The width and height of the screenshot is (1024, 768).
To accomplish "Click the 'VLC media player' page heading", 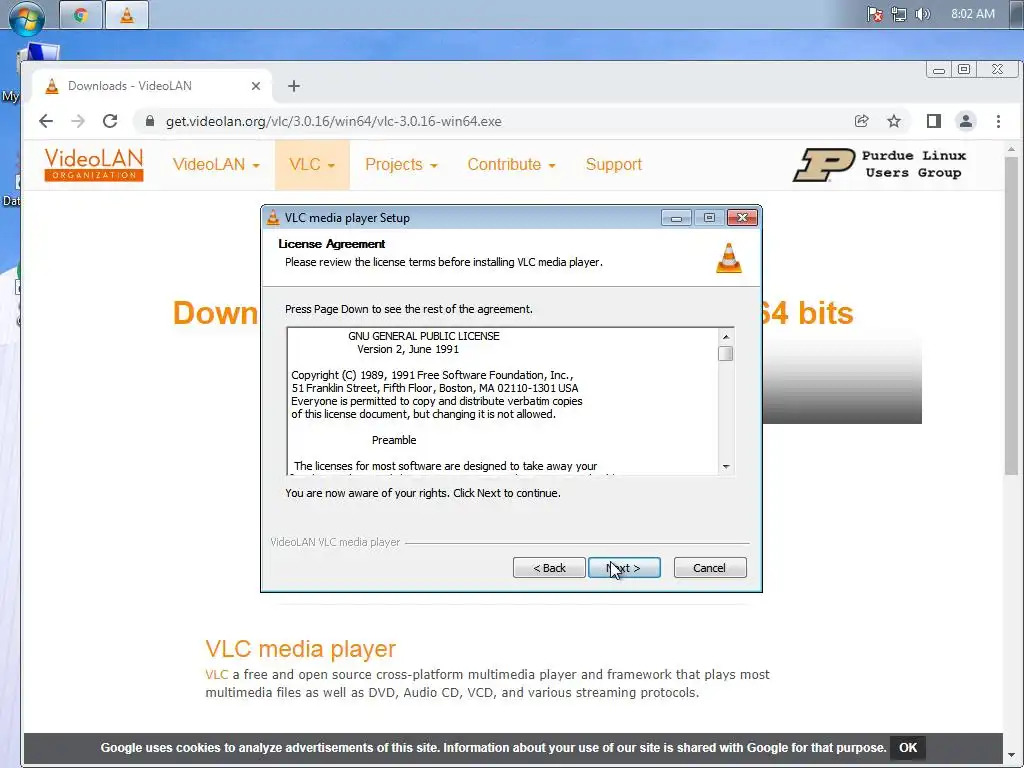I will [300, 649].
